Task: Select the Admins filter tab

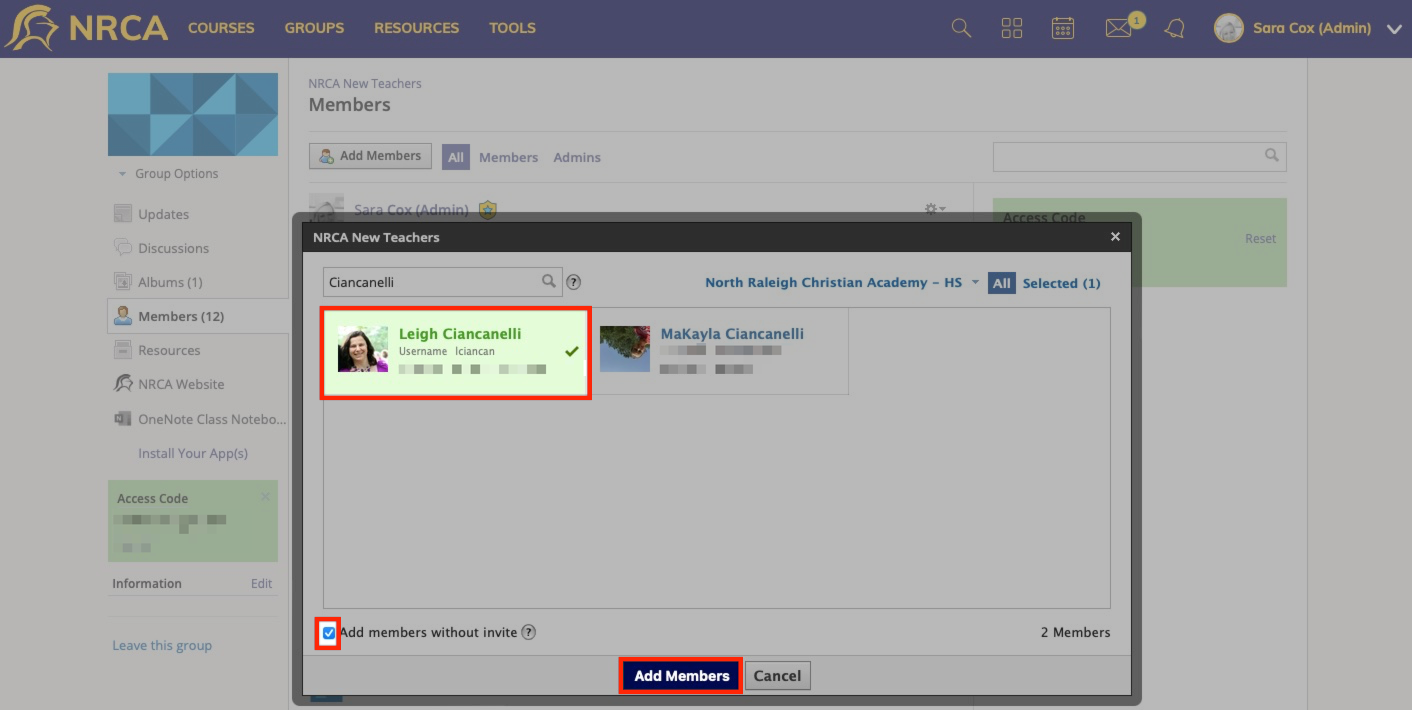Action: 577,157
